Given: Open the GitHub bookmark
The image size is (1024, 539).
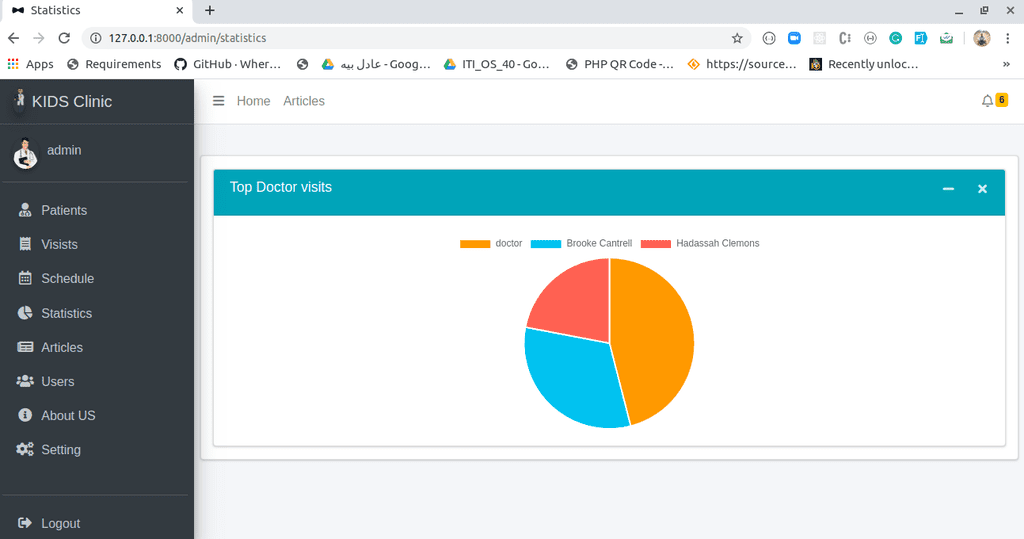Looking at the screenshot, I should click(227, 64).
